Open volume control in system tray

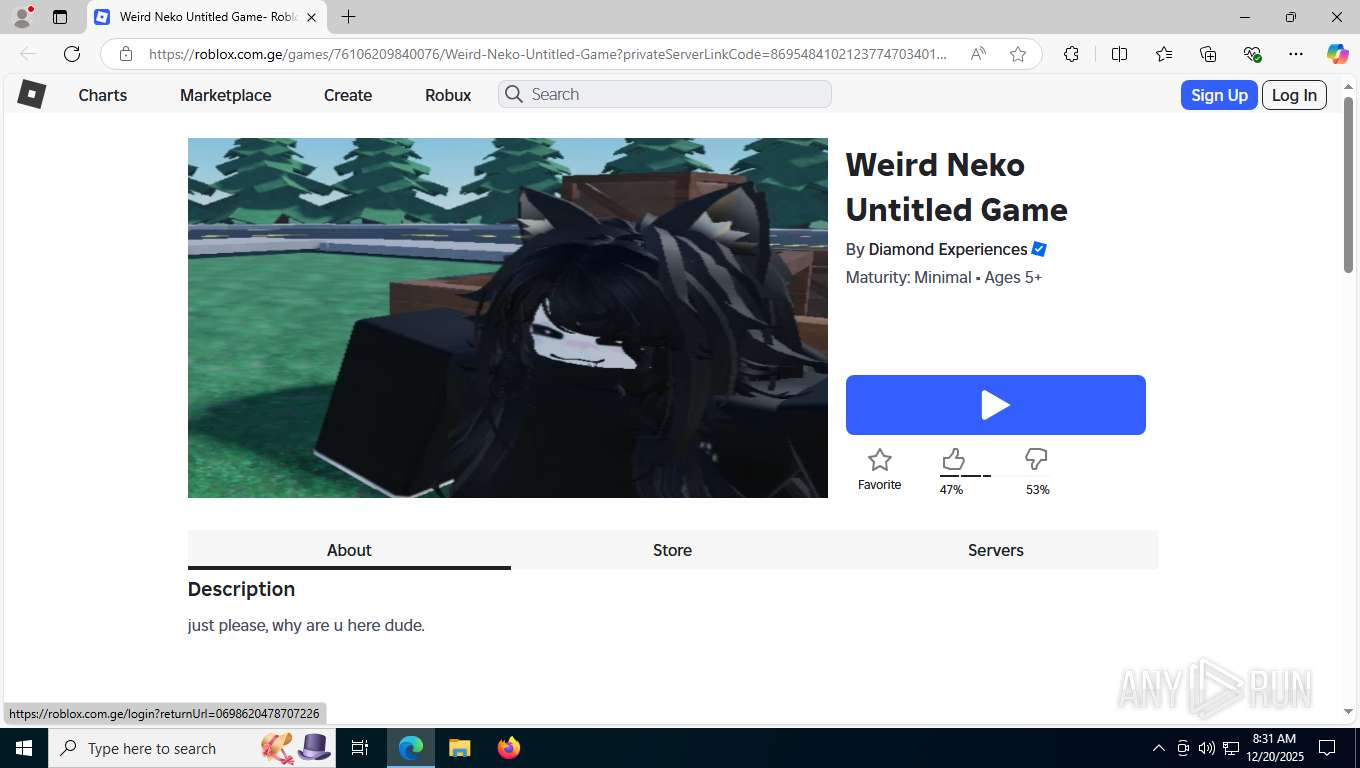pyautogui.click(x=1207, y=748)
